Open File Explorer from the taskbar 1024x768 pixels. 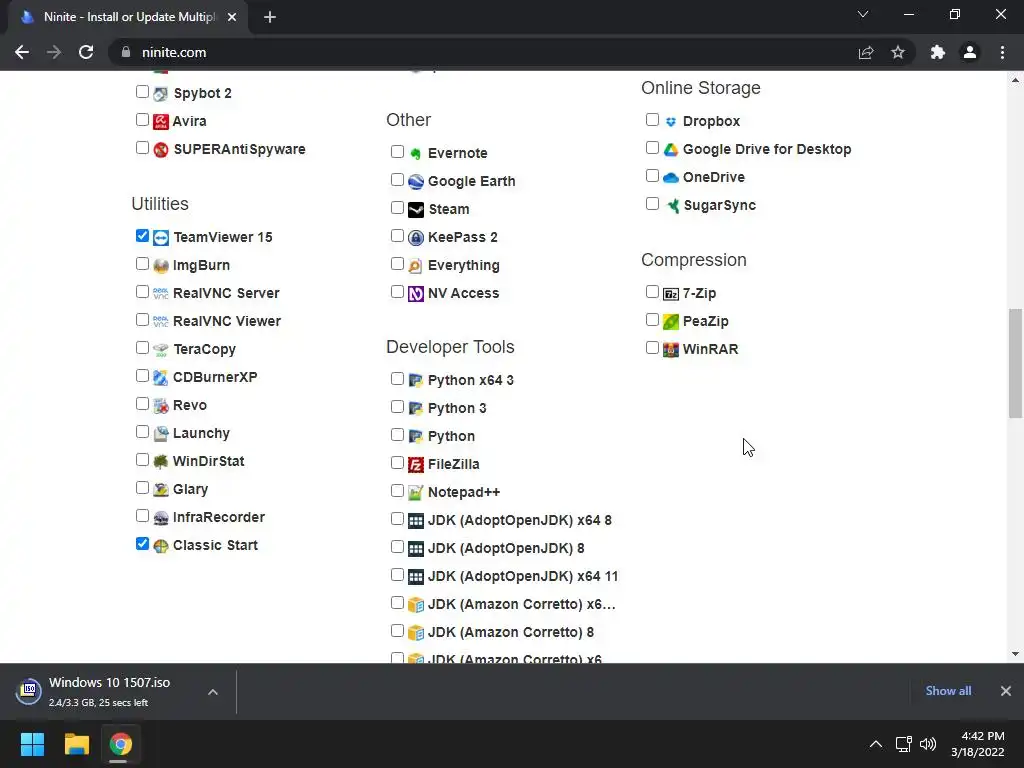click(76, 744)
